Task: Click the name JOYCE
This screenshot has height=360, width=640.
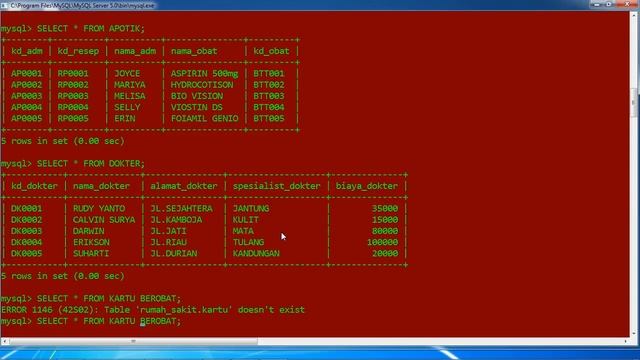Action: [x=127, y=73]
